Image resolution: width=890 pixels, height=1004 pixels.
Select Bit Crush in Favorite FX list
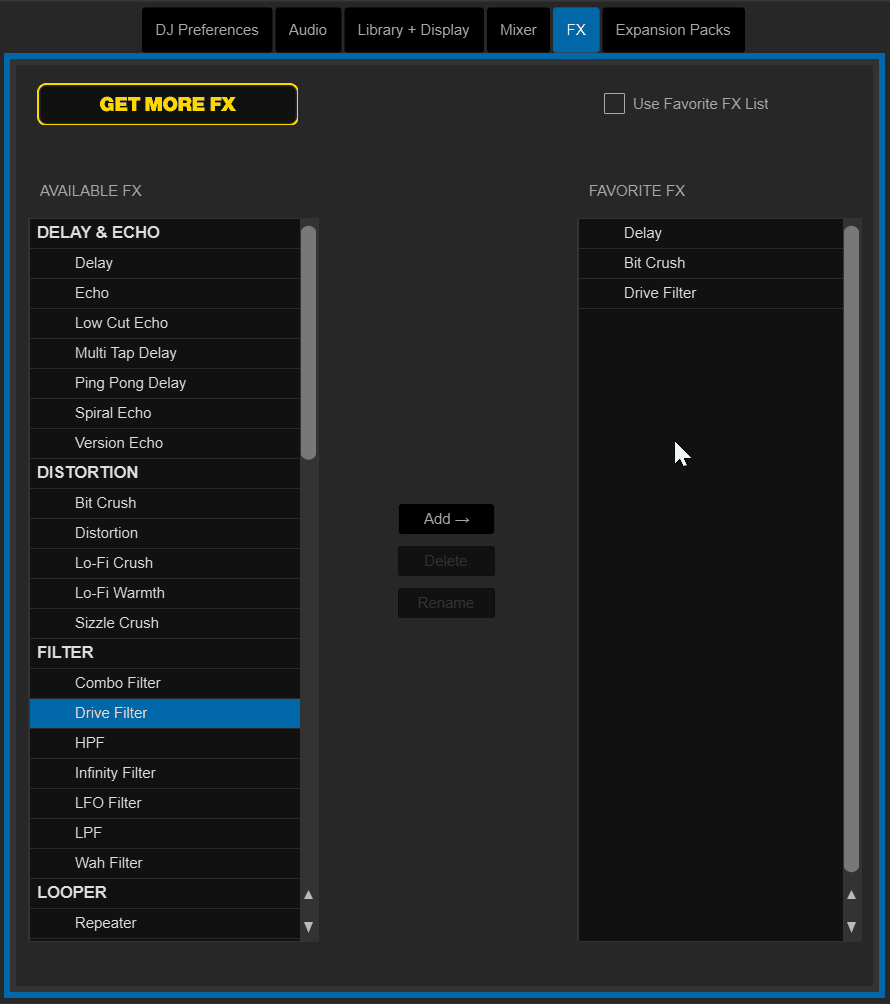pyautogui.click(x=654, y=263)
